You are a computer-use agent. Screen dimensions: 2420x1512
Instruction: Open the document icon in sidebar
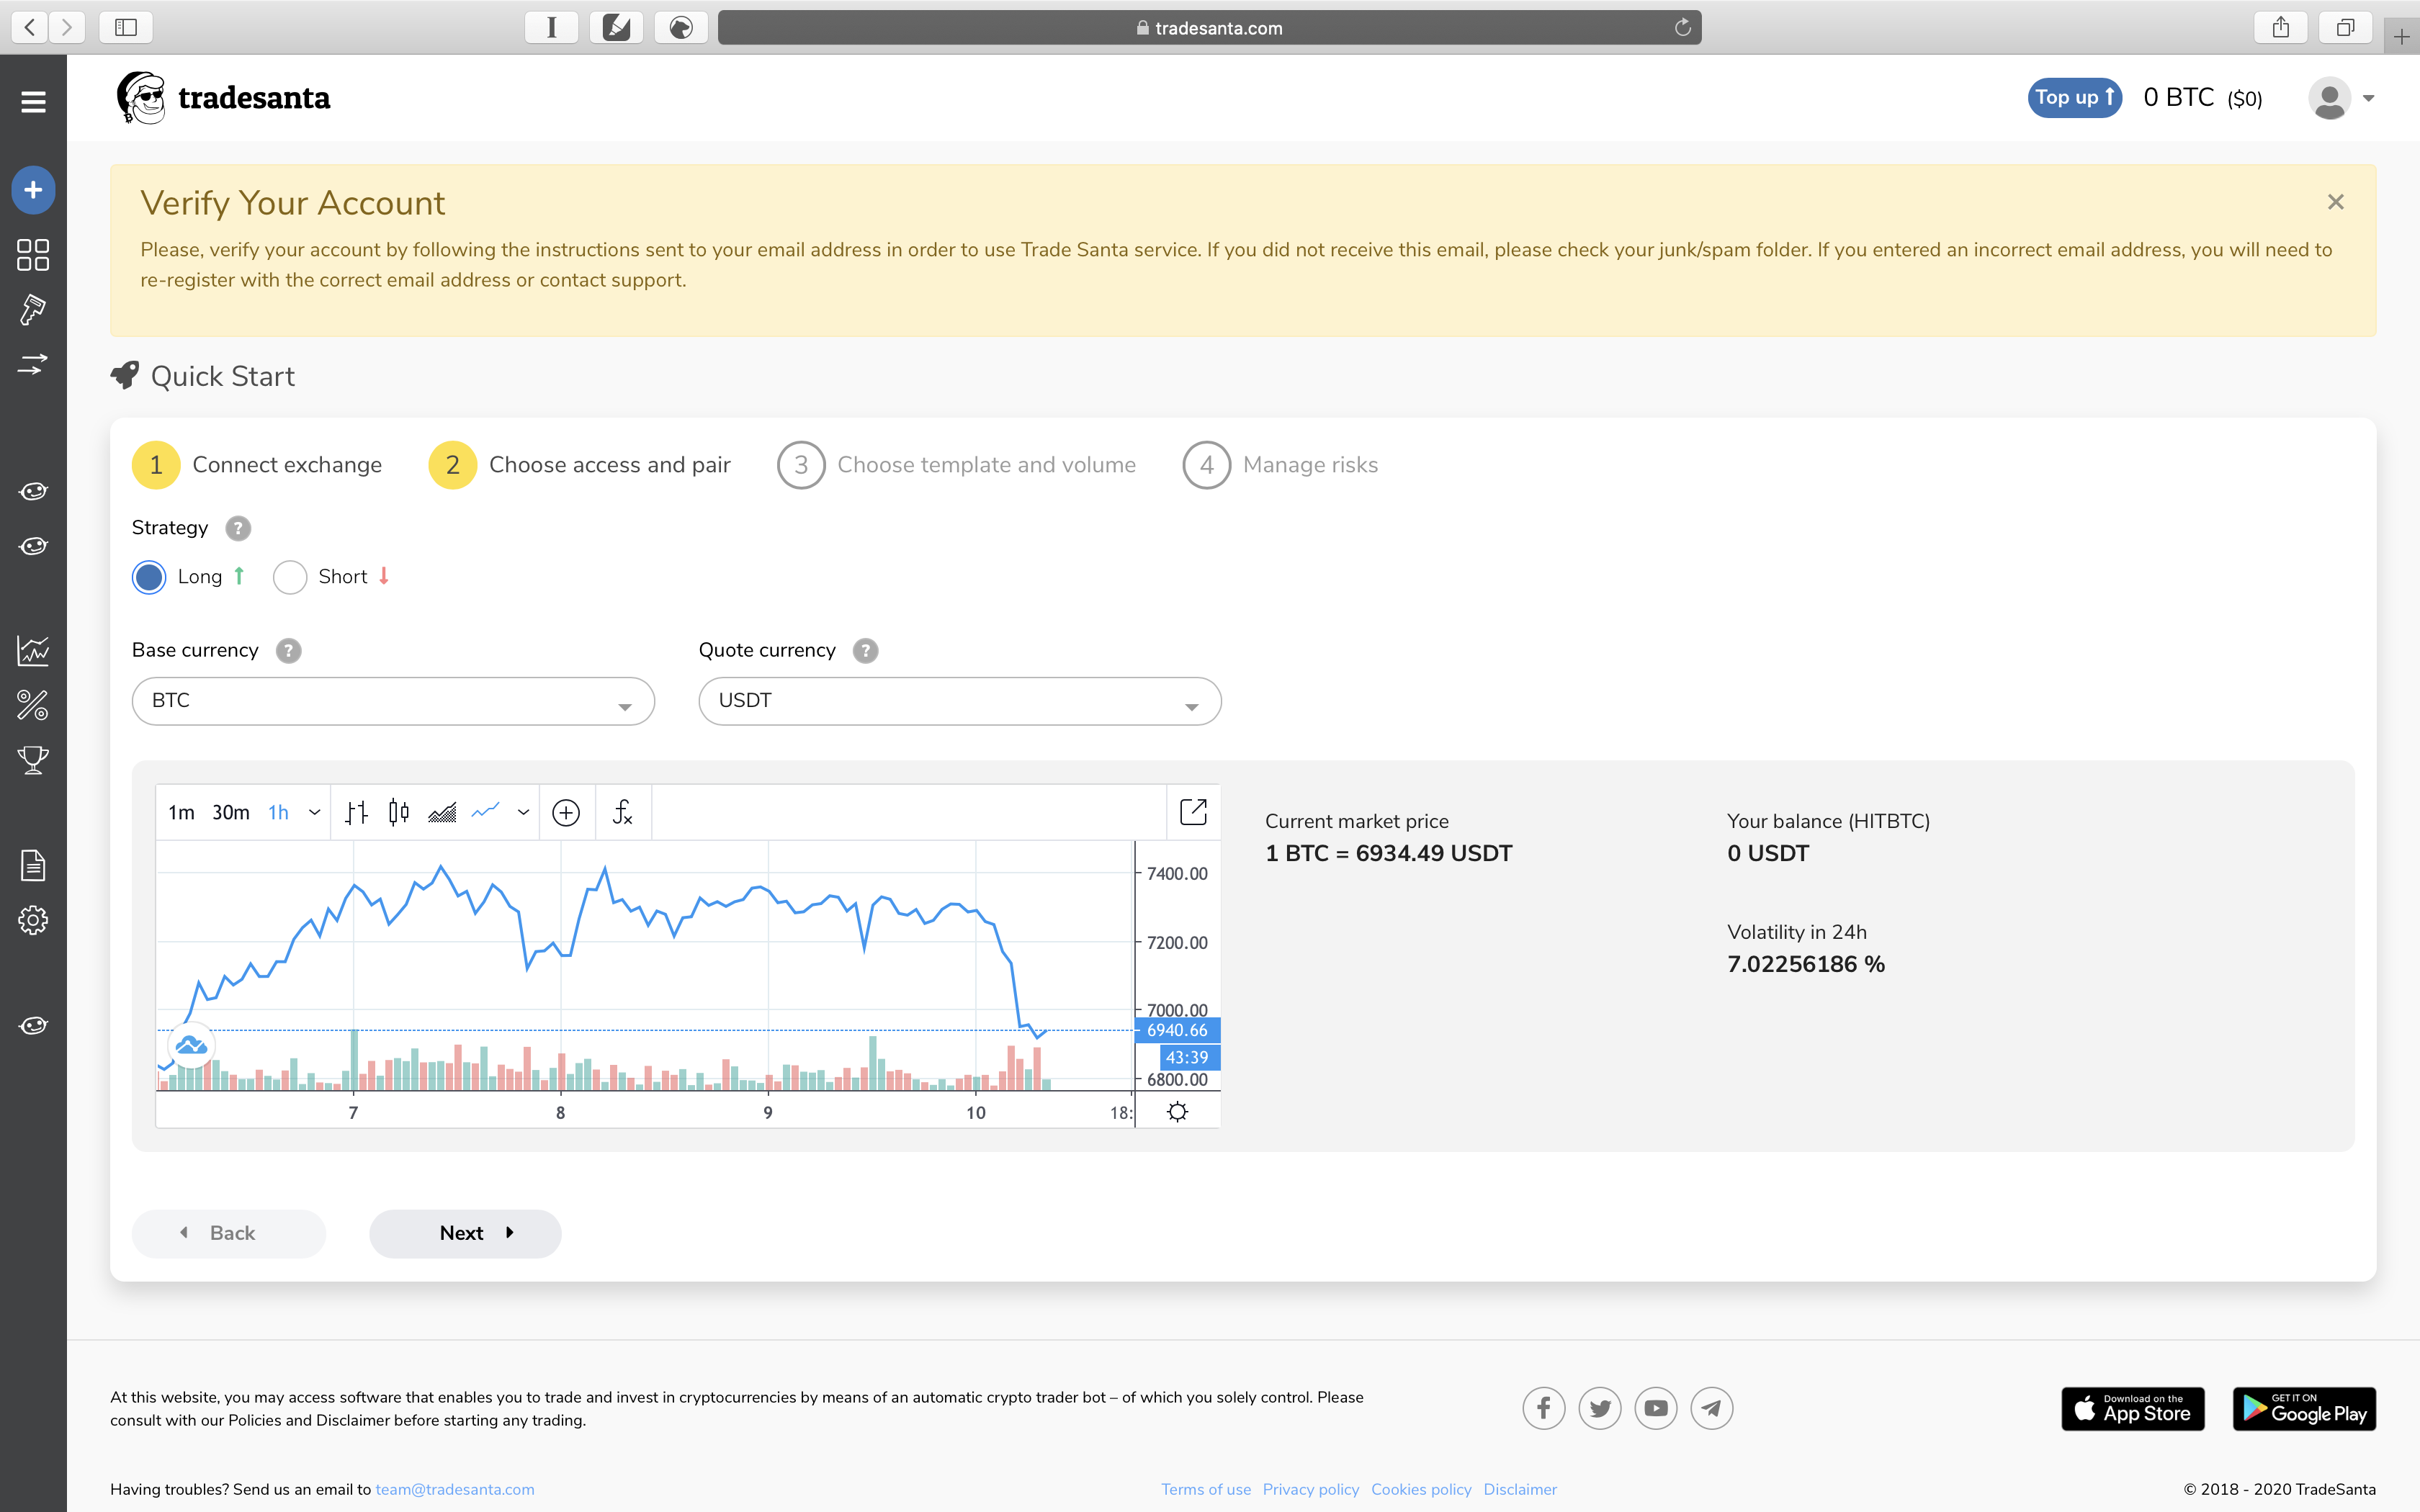(33, 865)
